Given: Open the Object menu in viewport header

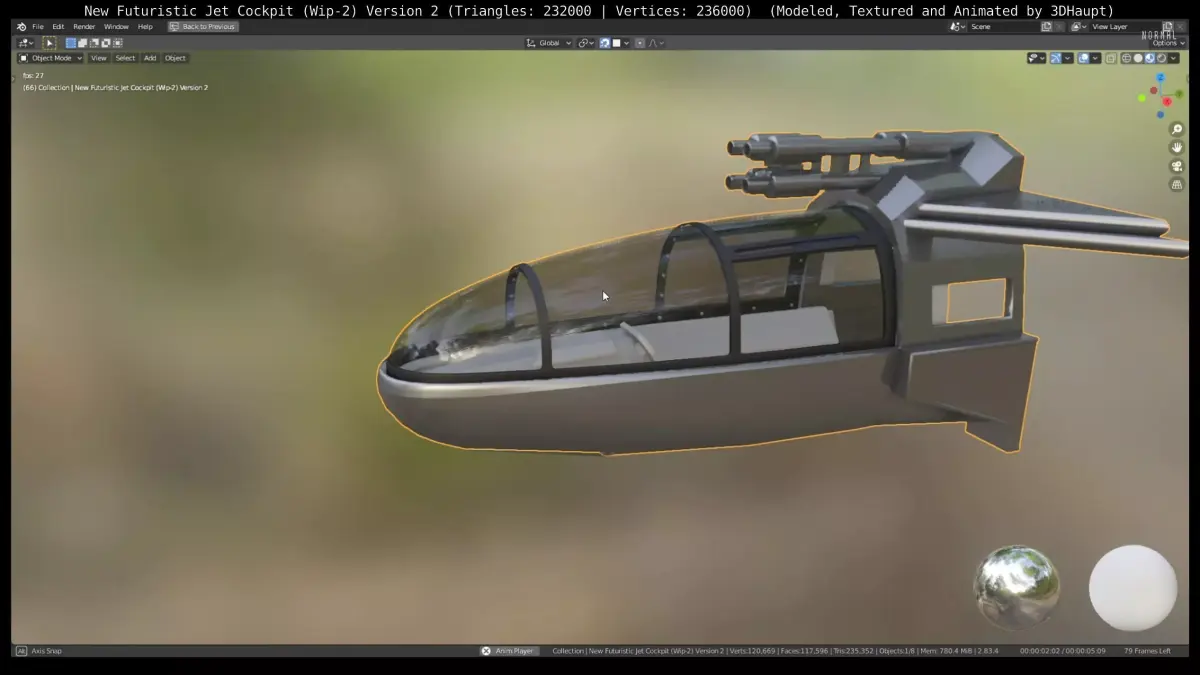Looking at the screenshot, I should [175, 58].
